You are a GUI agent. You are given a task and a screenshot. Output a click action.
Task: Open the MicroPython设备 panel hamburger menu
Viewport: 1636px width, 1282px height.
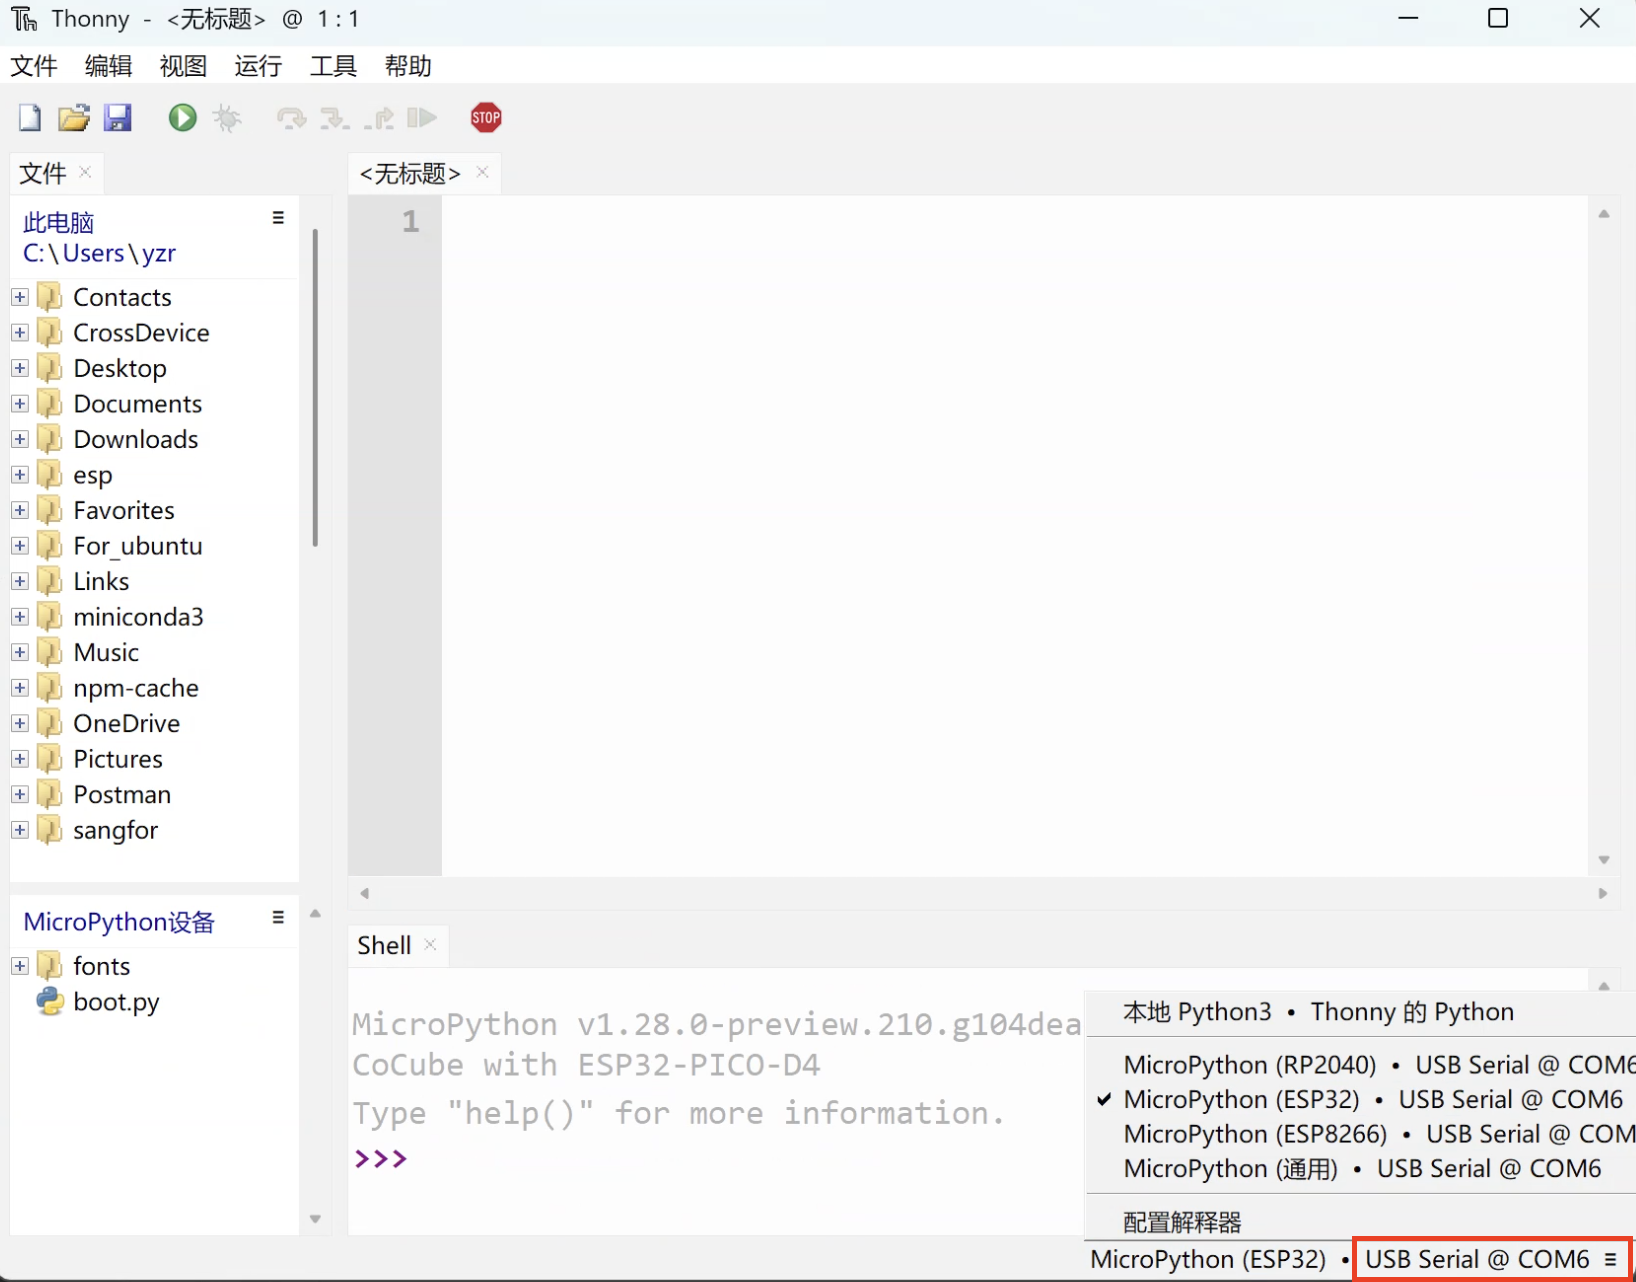(278, 918)
